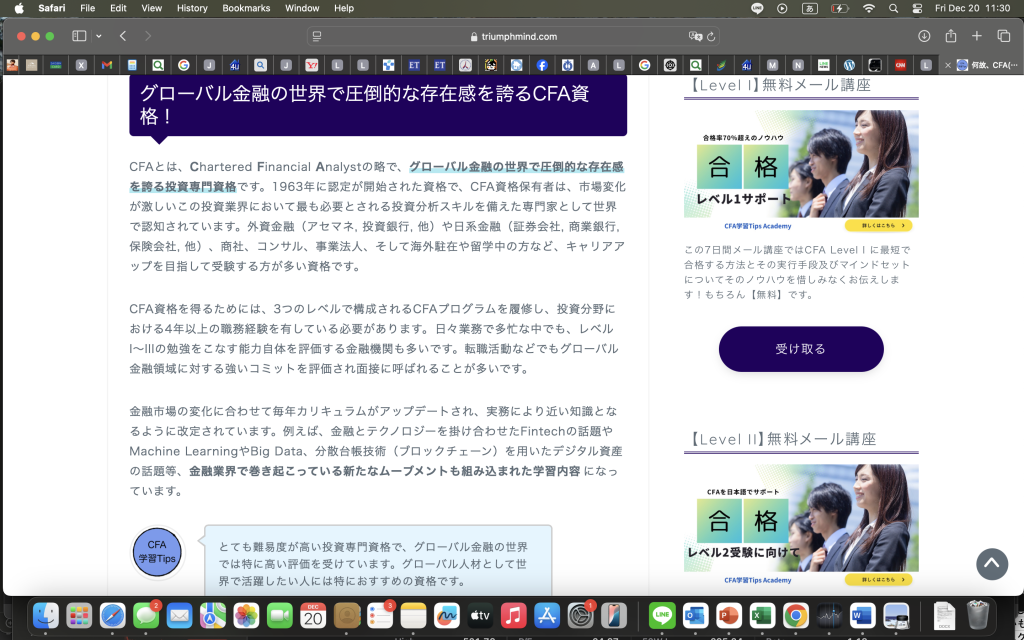
Task: Select the Facebook icon in the toolbar
Action: [541, 66]
